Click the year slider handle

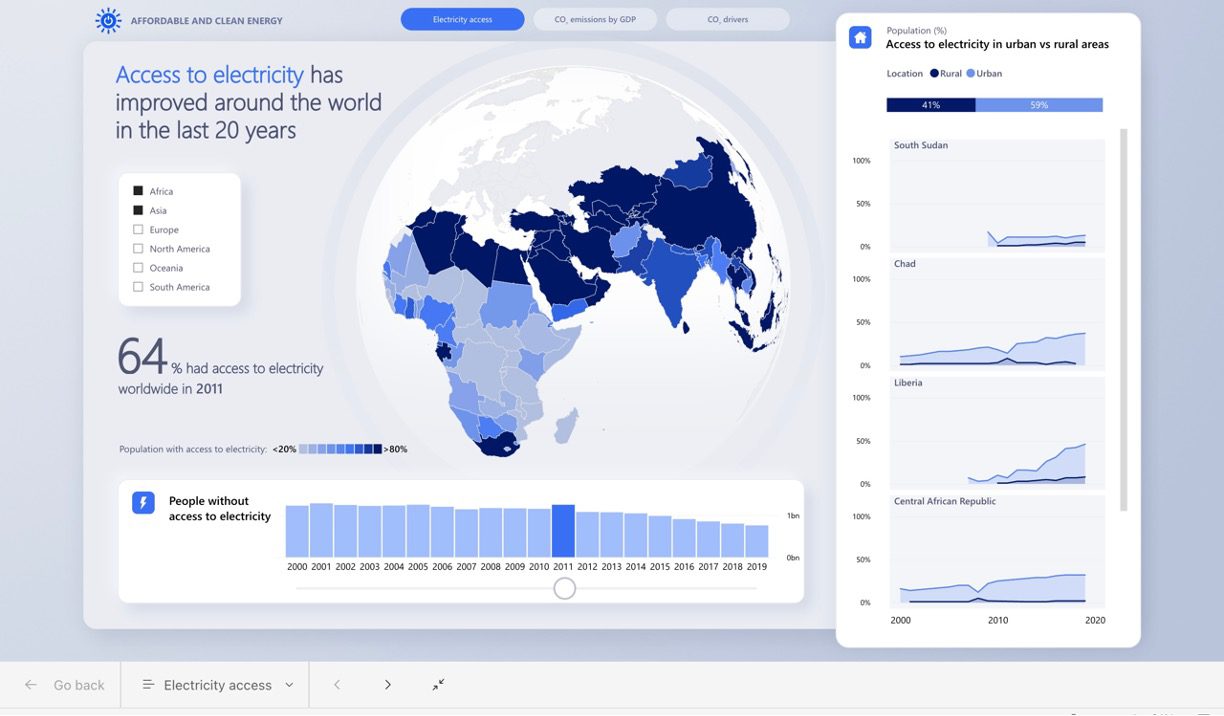564,588
